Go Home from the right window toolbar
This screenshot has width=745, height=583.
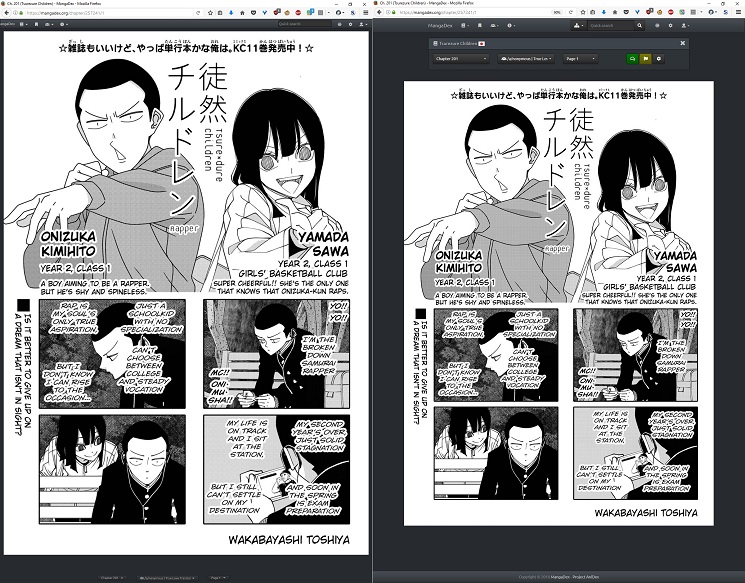point(615,12)
